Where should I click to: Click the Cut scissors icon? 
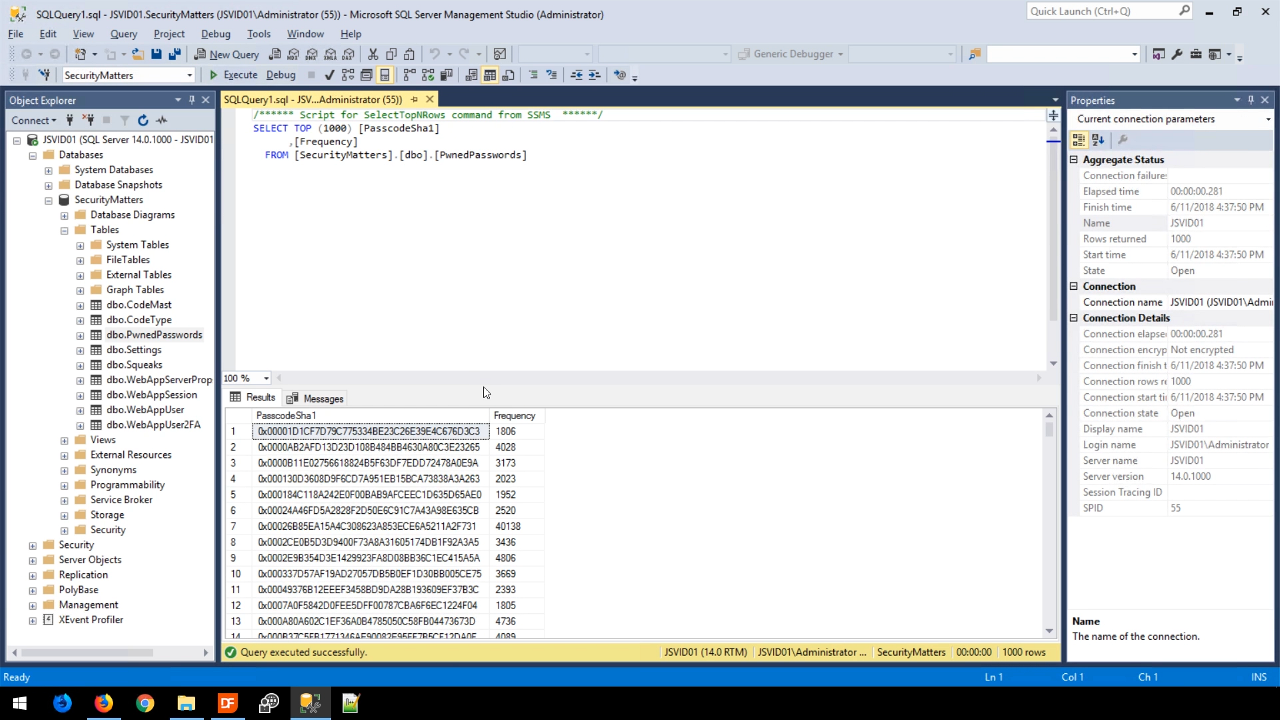[373, 54]
